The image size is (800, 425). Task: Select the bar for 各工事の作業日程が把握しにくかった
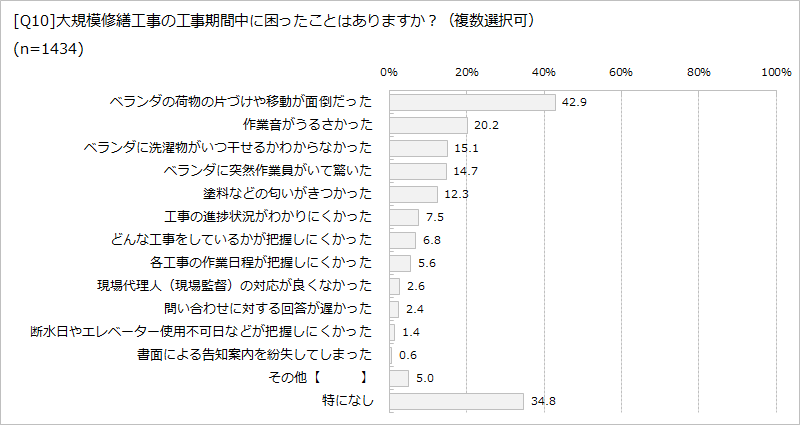(400, 263)
